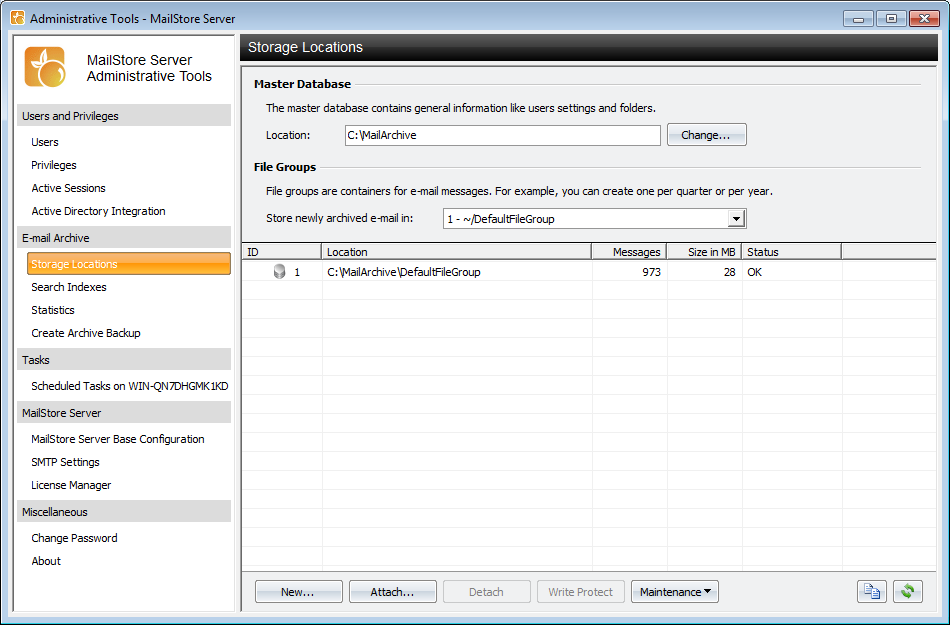Open Active Sessions page
Viewport: 950px width, 625px height.
tap(68, 188)
